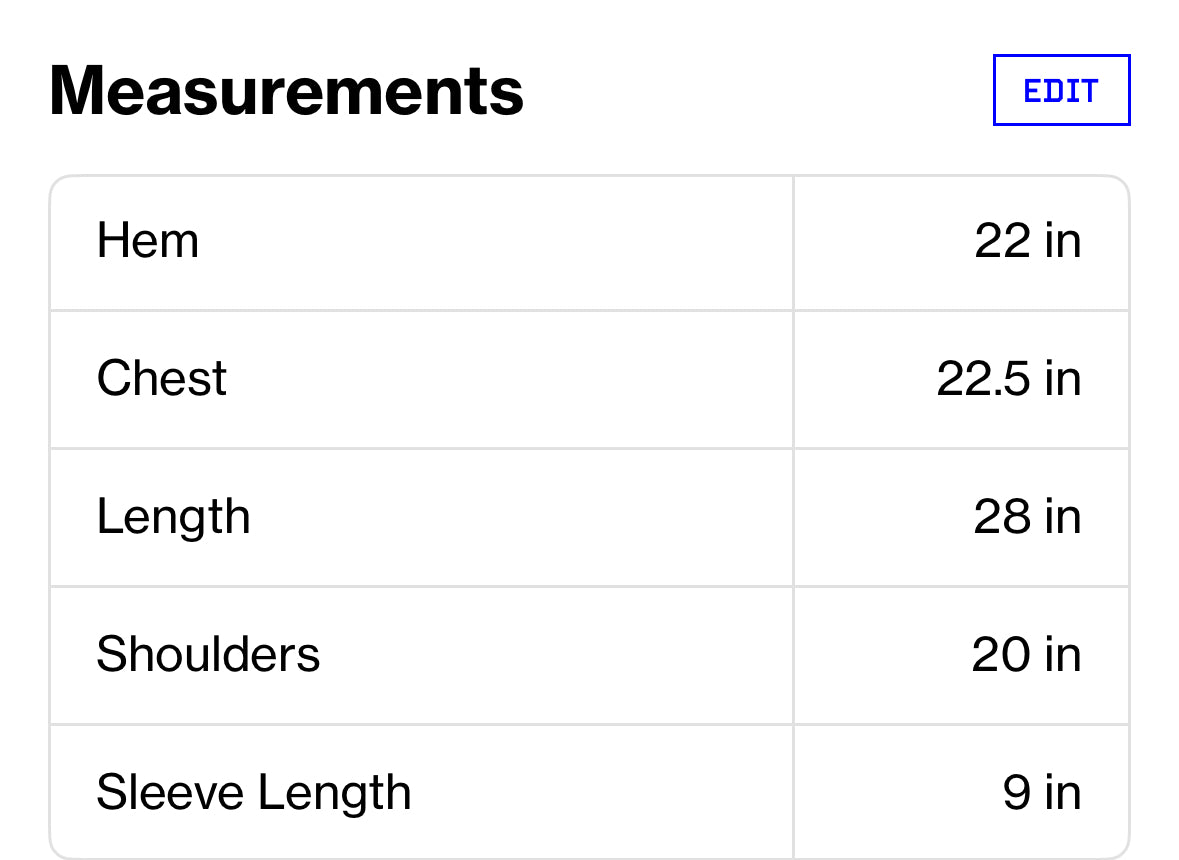Click the 'in' unit beside 28
1179x860 pixels.
click(1063, 517)
